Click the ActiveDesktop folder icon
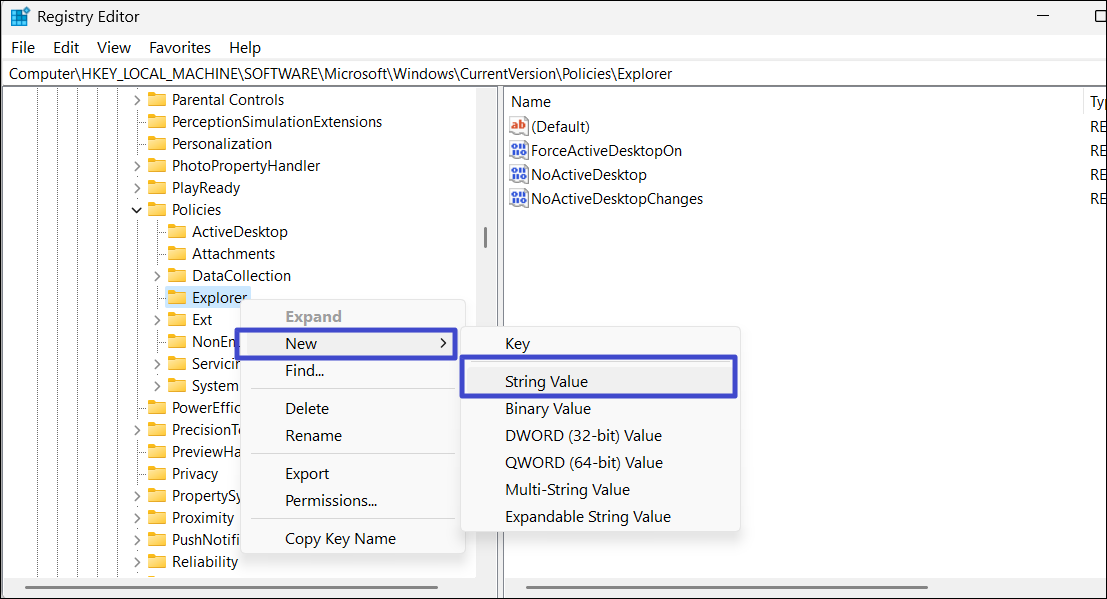 (176, 232)
